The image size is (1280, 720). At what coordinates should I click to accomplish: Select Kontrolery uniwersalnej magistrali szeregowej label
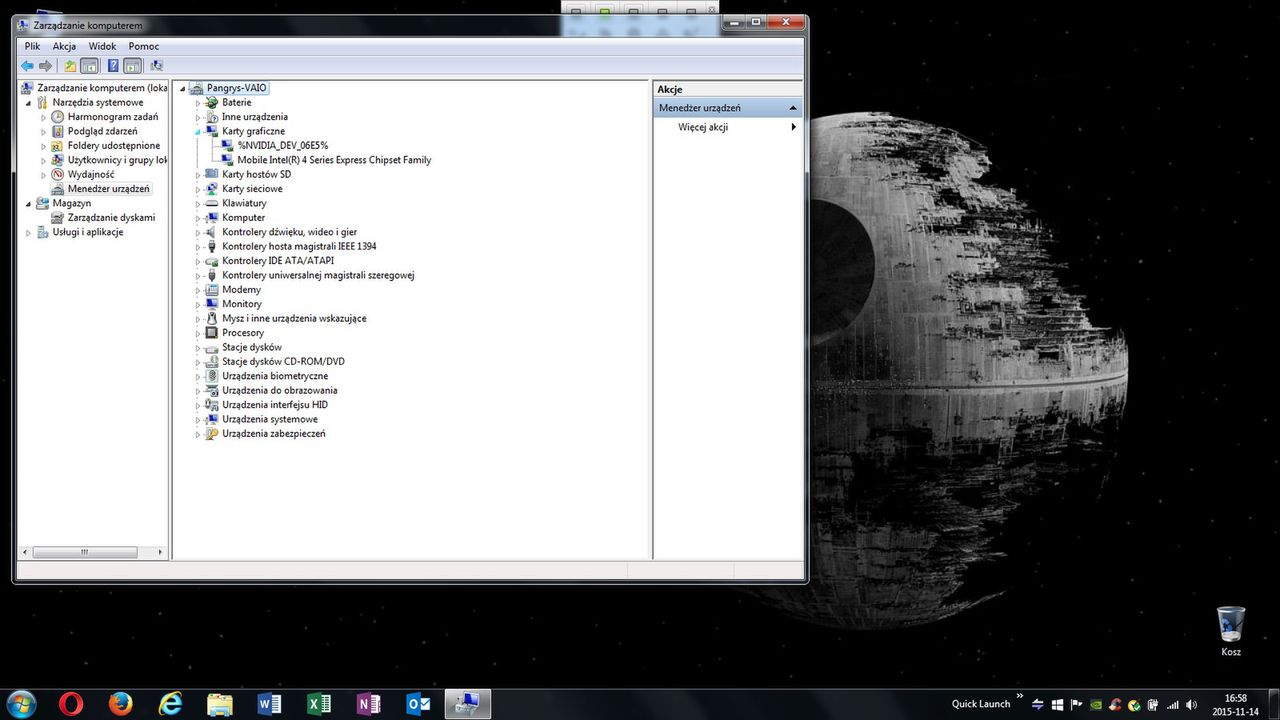point(318,275)
